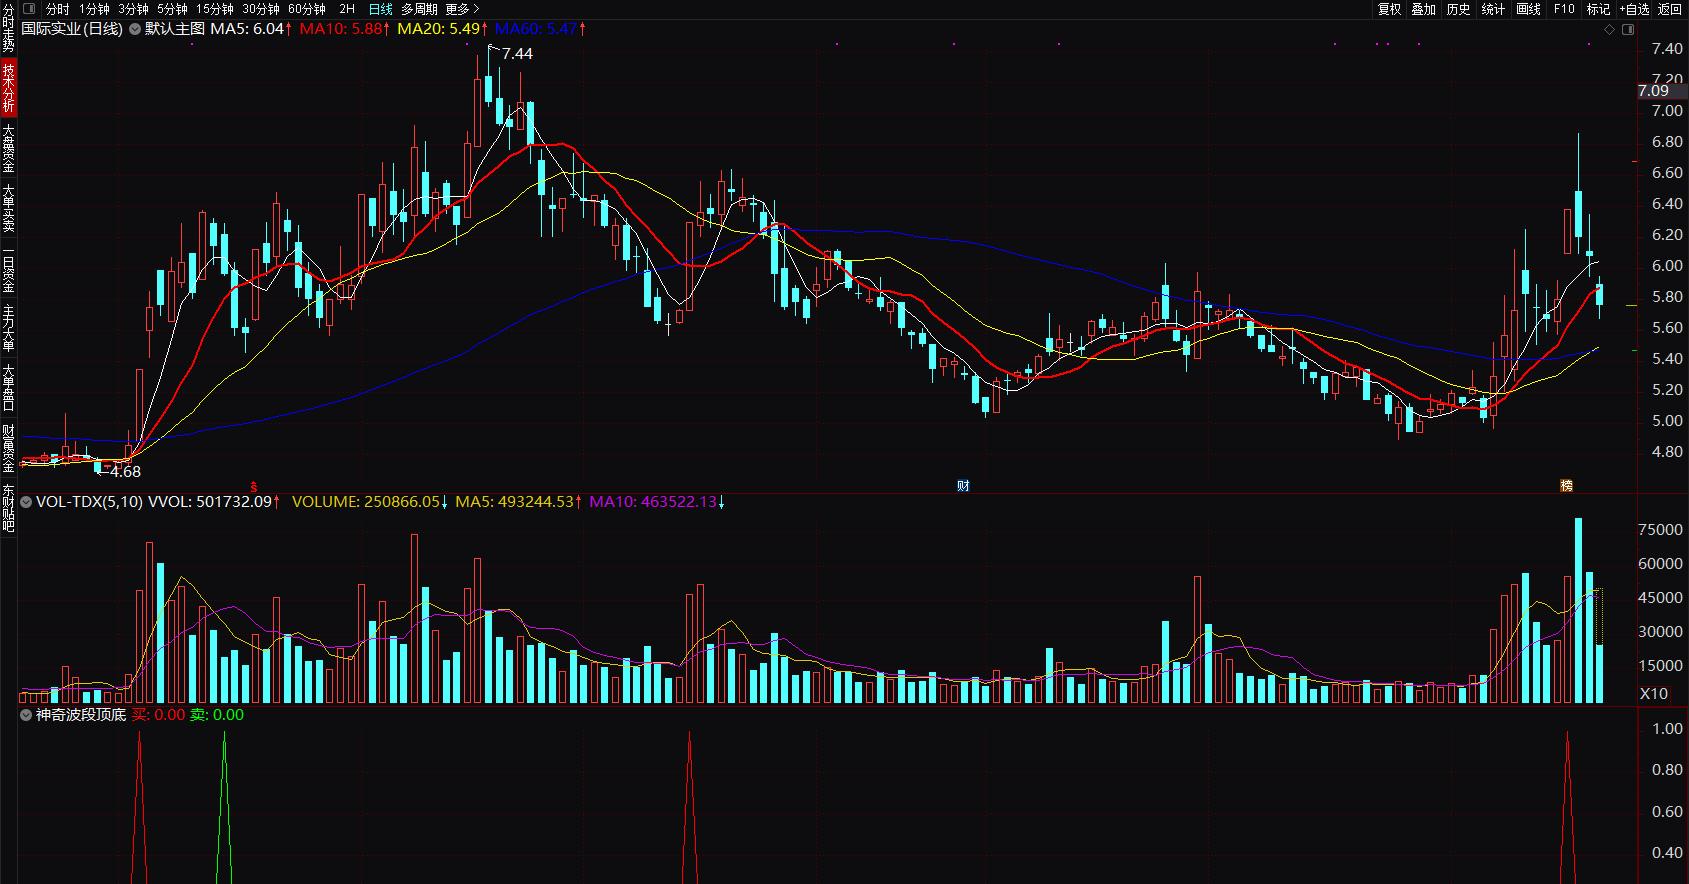Switch to the 5分钟 period
1689x884 pixels.
(172, 9)
